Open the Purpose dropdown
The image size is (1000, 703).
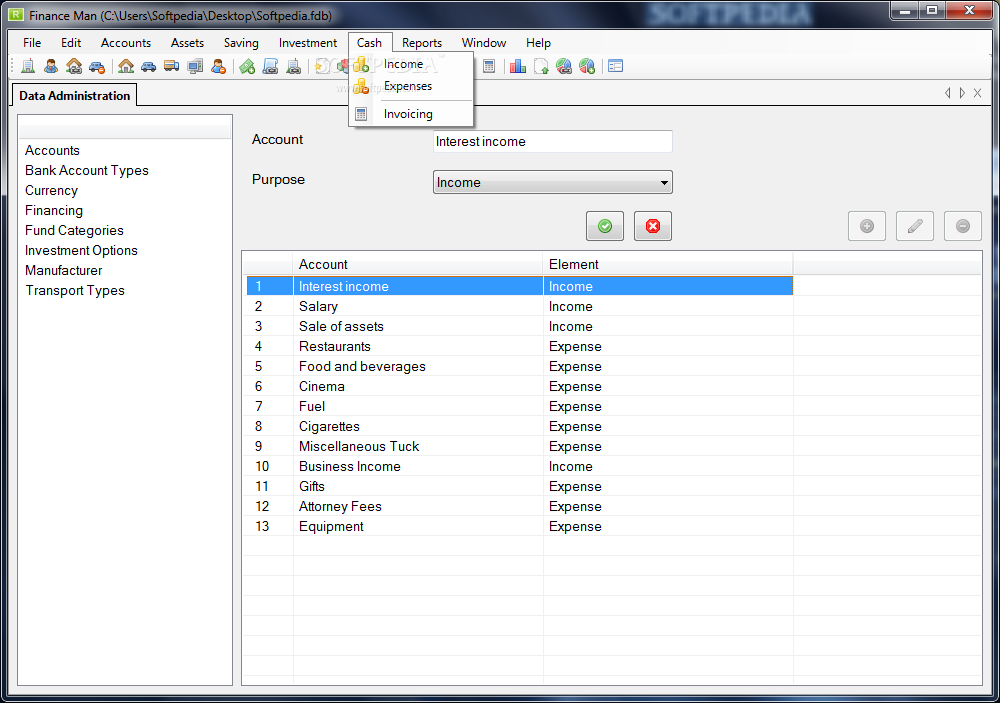point(552,182)
